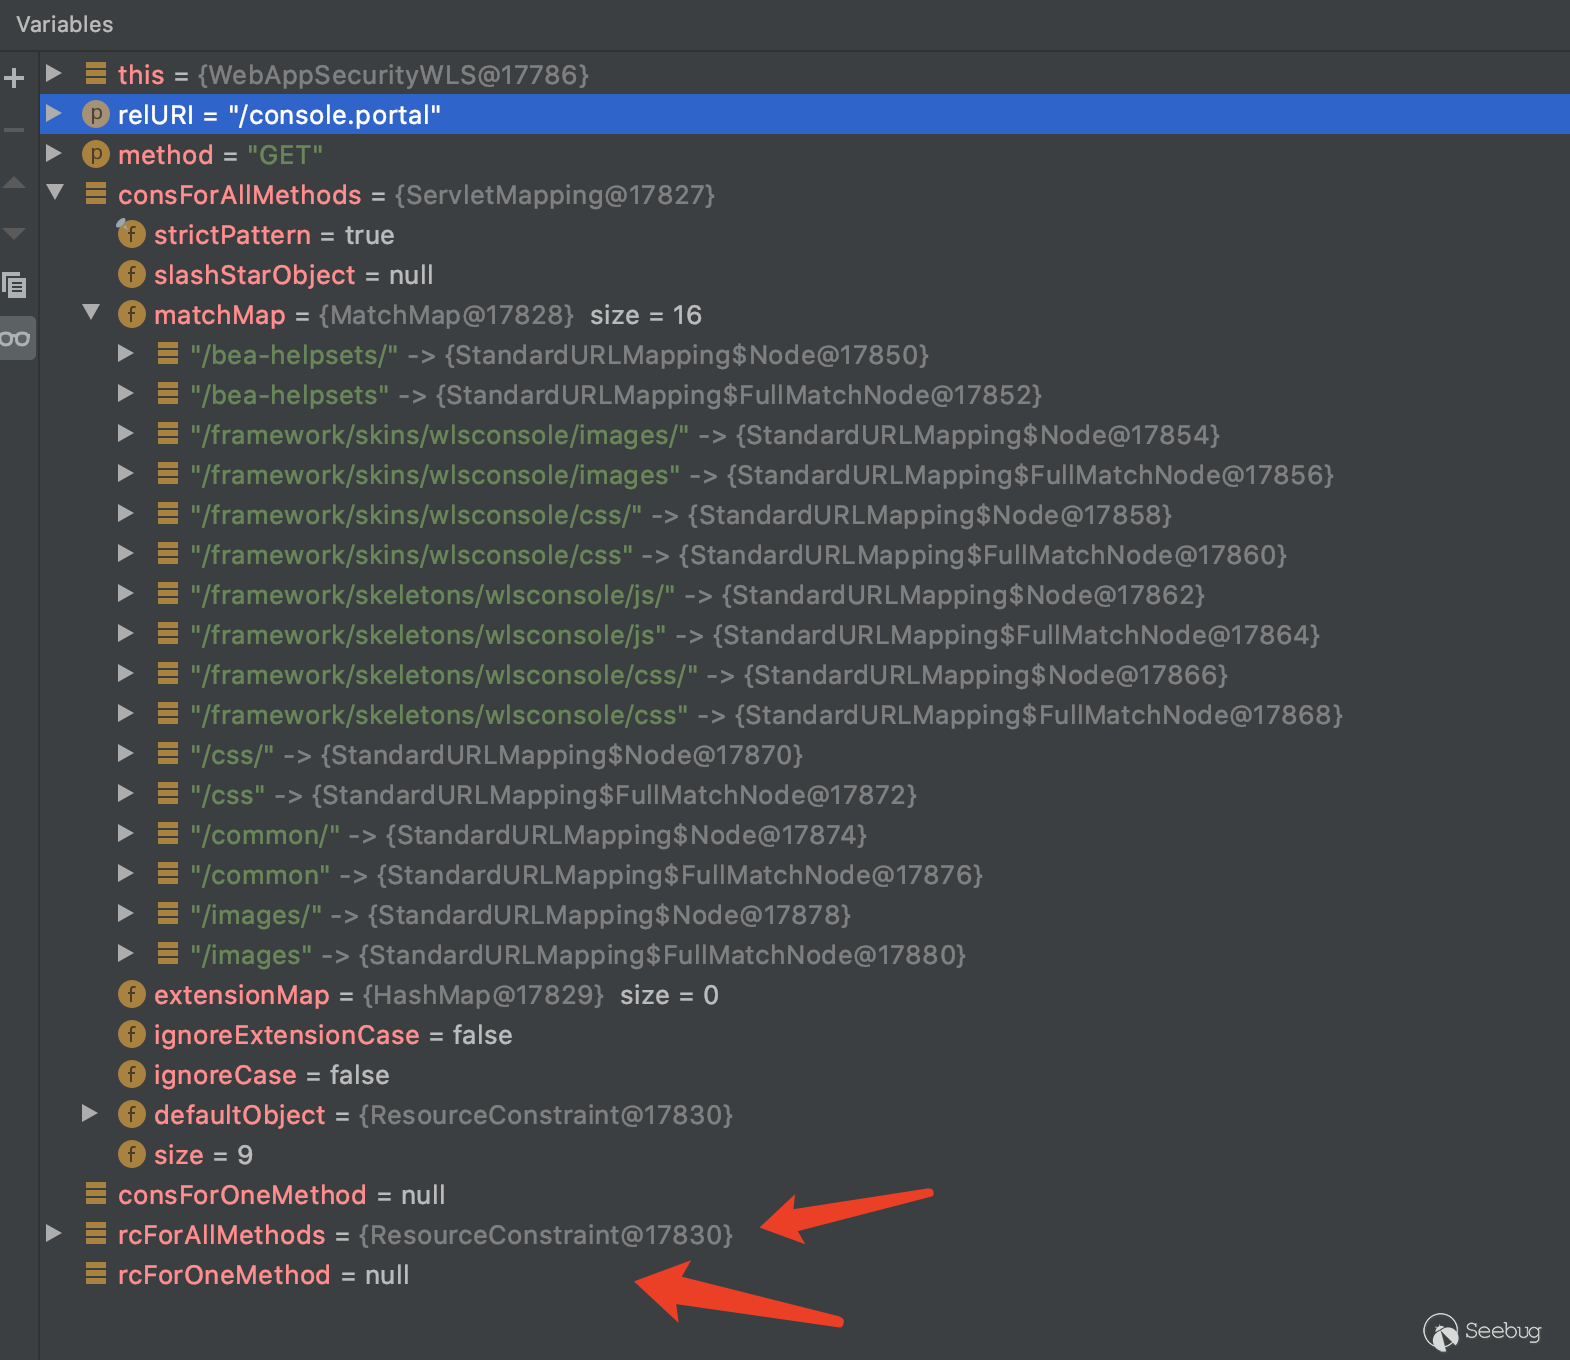The image size is (1570, 1360).
Task: Collapse the matchMap entry list
Action: coord(91,312)
